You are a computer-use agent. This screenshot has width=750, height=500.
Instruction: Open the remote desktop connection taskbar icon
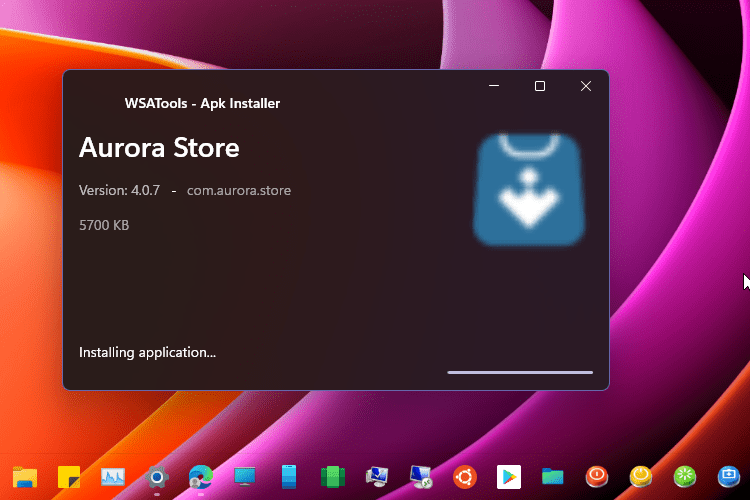point(421,477)
